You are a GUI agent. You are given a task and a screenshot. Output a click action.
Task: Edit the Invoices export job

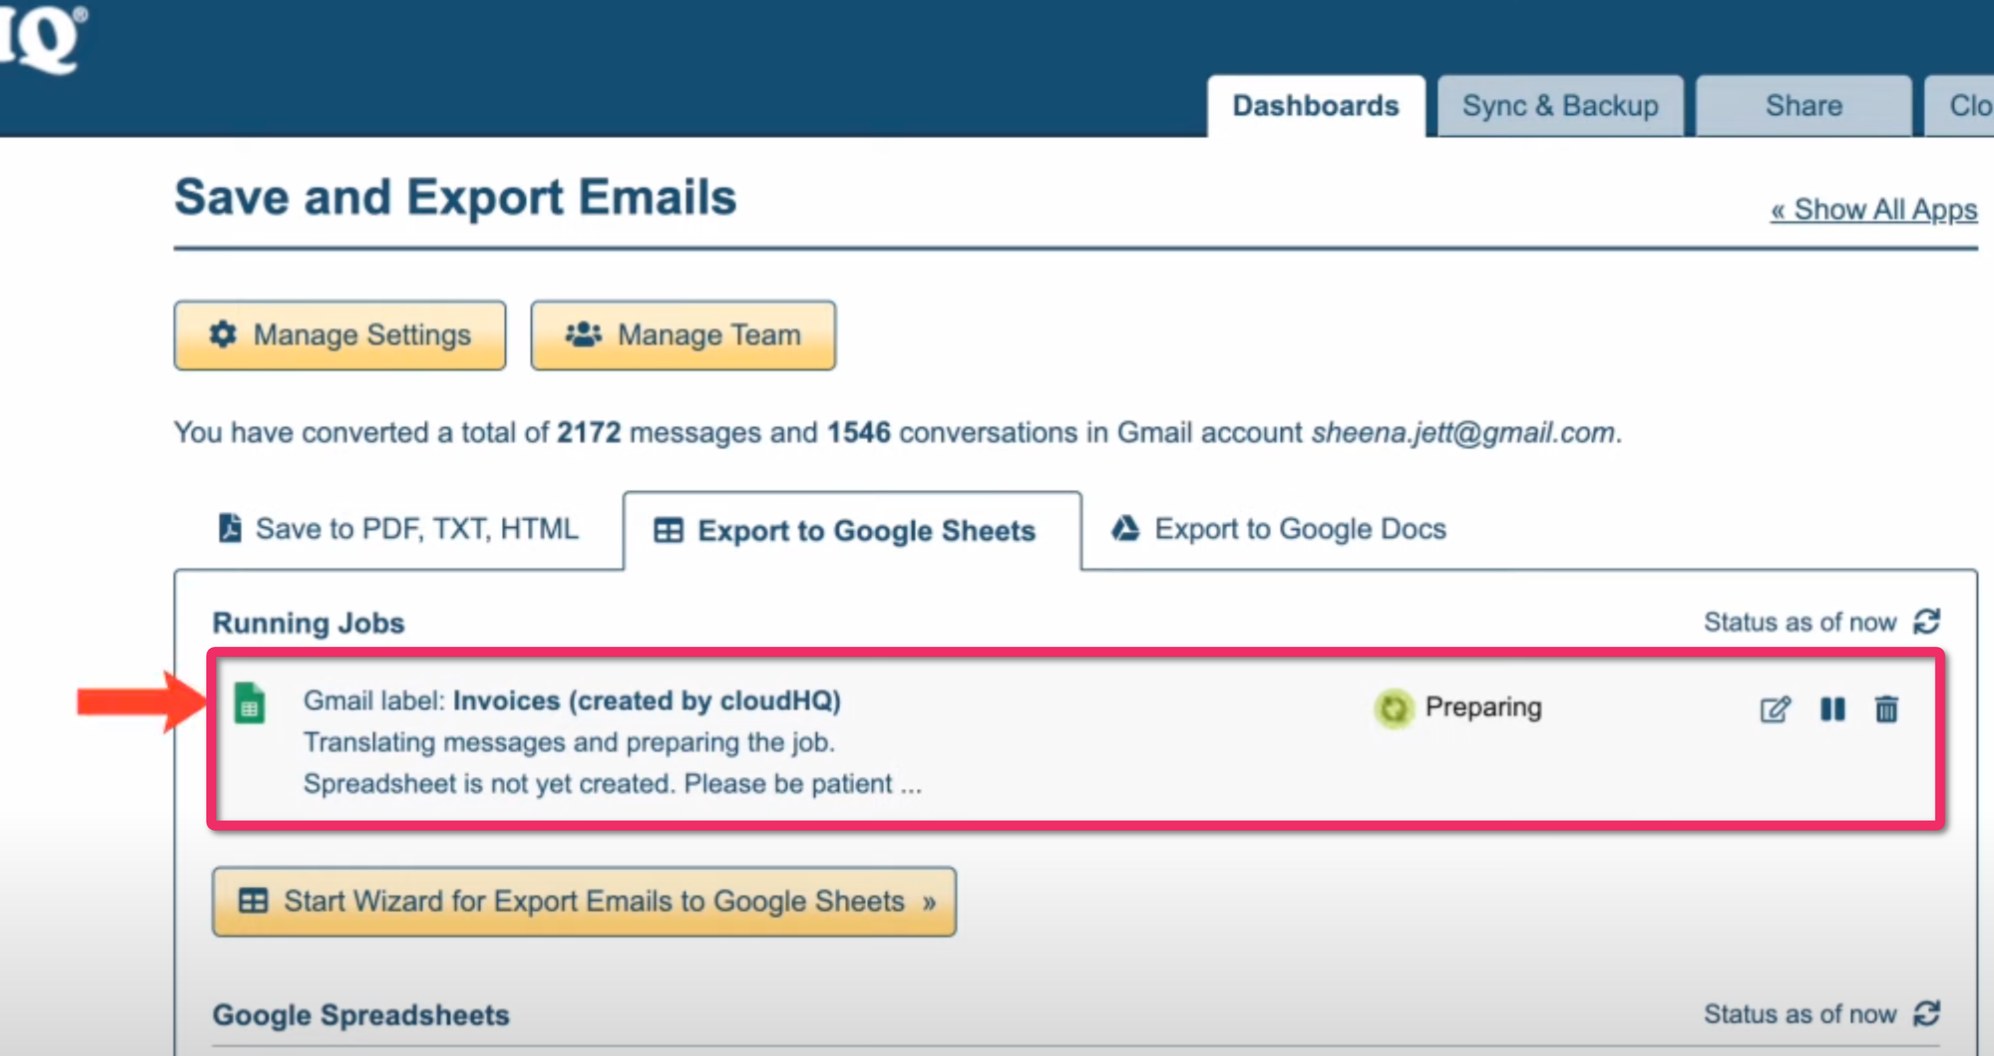click(1775, 709)
